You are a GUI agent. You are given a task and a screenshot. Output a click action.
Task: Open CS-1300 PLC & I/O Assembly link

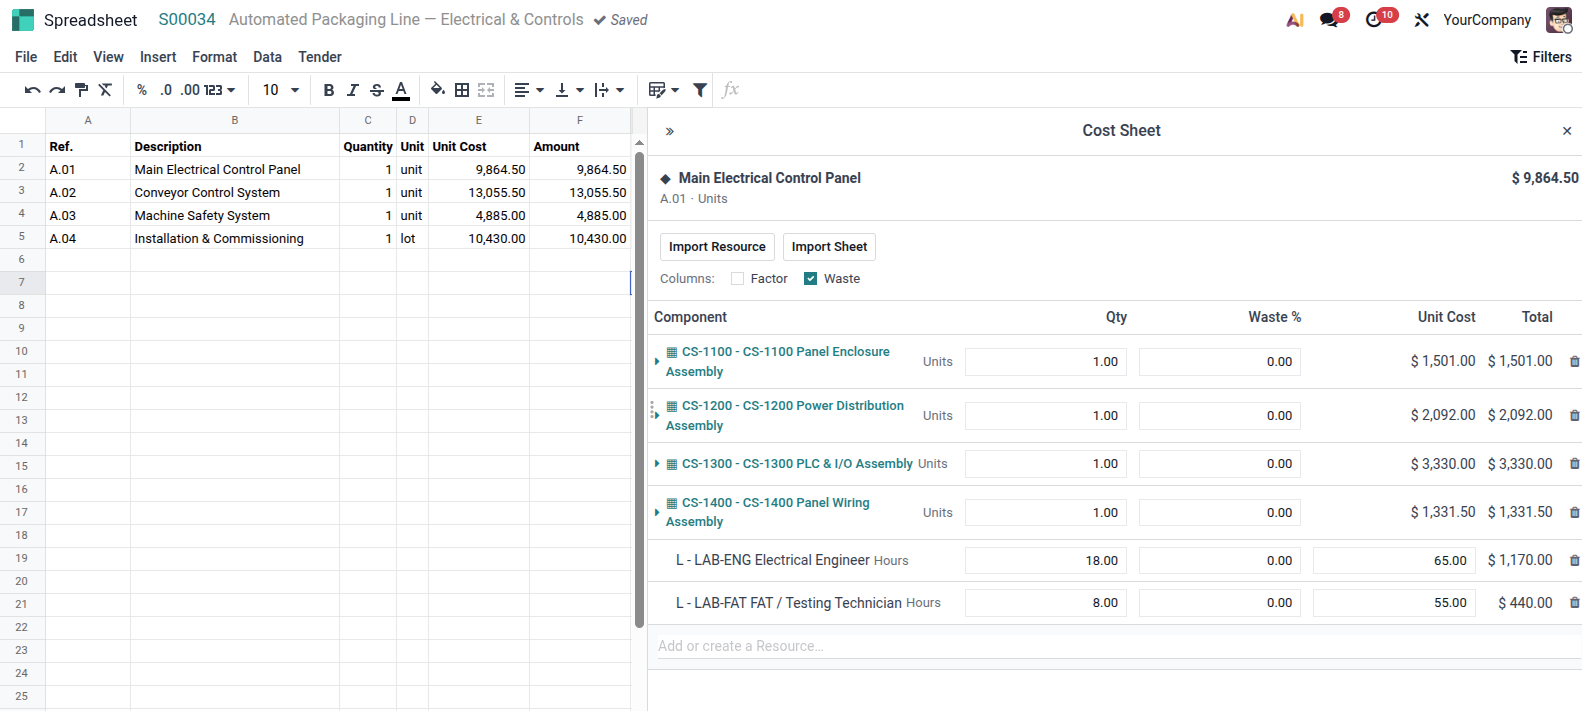tap(797, 464)
